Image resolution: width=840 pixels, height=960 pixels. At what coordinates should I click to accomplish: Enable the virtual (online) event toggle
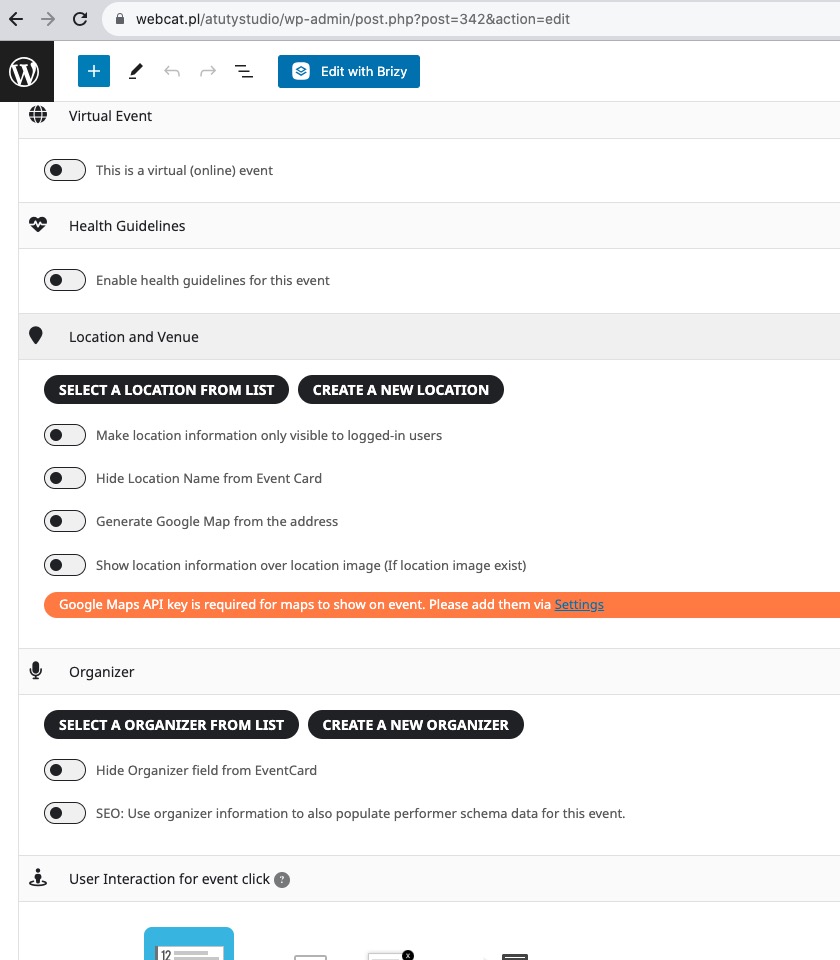pos(65,170)
